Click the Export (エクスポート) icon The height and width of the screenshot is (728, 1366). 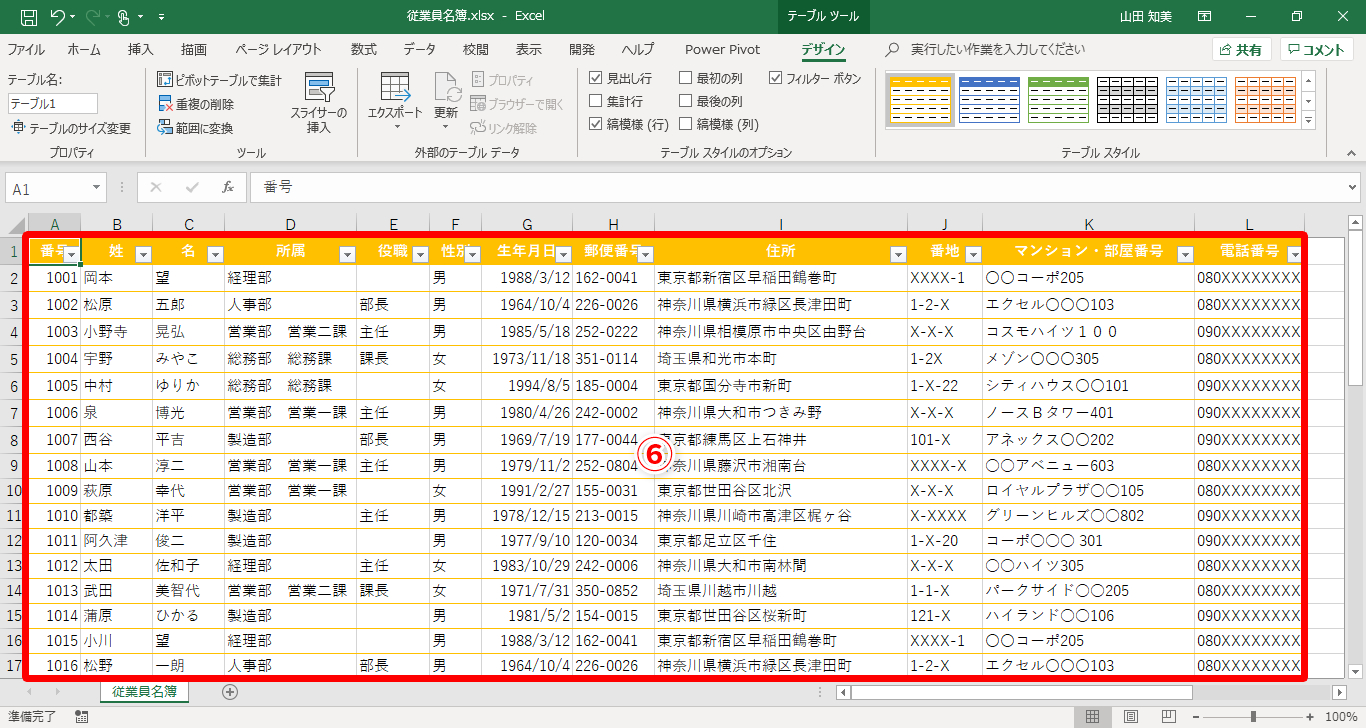click(395, 88)
